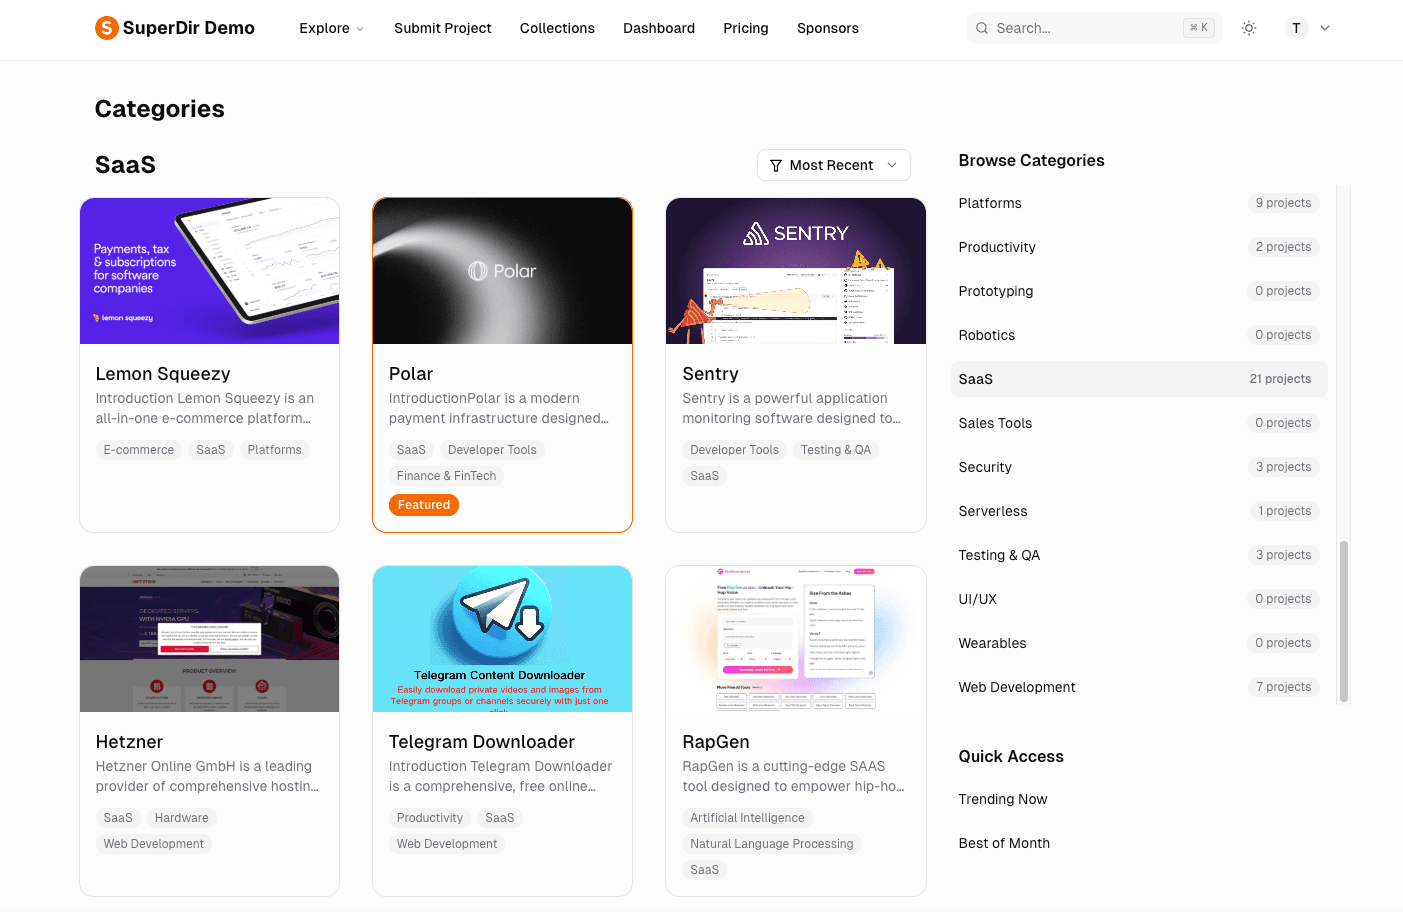Browse the UI/UX category
Screen dimensions: 1403x912
(x=1139, y=599)
